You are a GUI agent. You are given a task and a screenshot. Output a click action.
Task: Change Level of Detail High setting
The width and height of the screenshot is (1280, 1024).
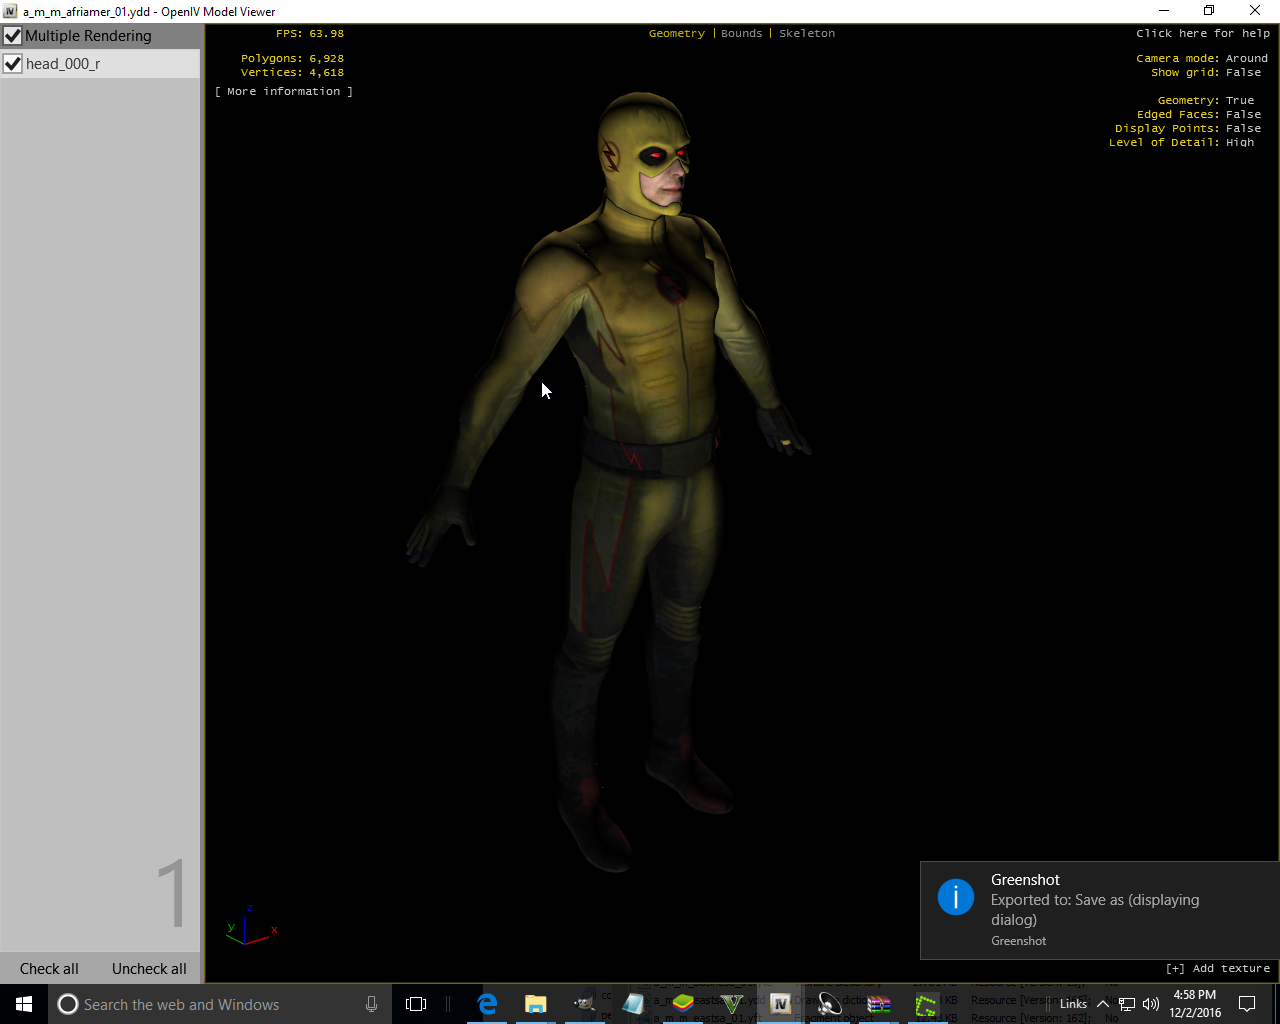point(1182,142)
